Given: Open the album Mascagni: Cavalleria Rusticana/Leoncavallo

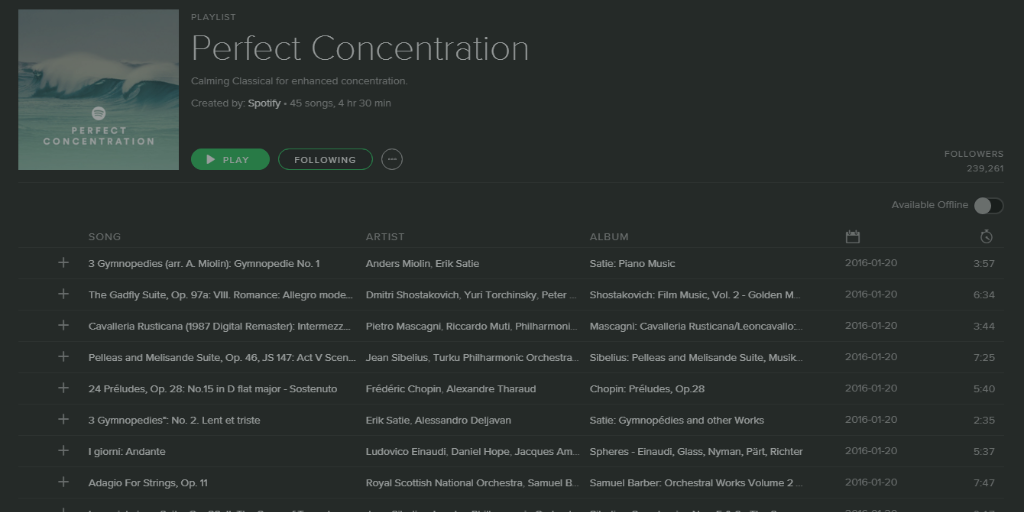Looking at the screenshot, I should (696, 327).
